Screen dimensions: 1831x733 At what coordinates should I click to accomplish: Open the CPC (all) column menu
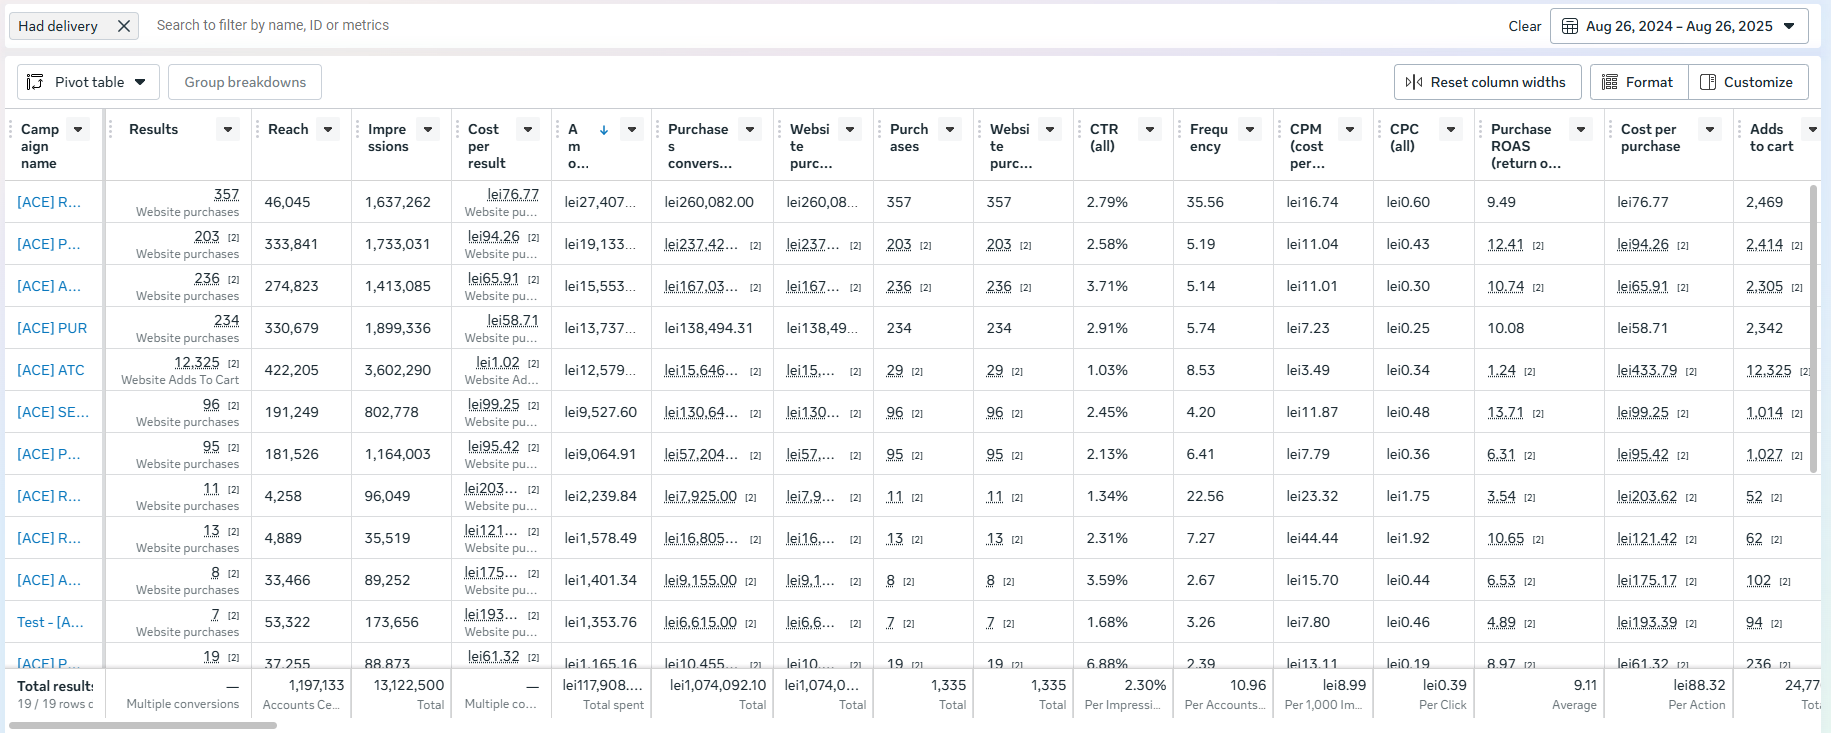(x=1450, y=129)
